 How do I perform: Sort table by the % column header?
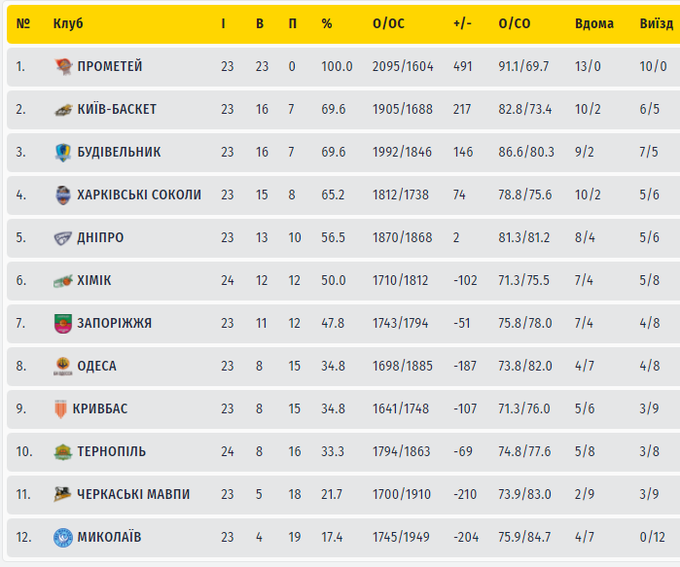pyautogui.click(x=327, y=24)
